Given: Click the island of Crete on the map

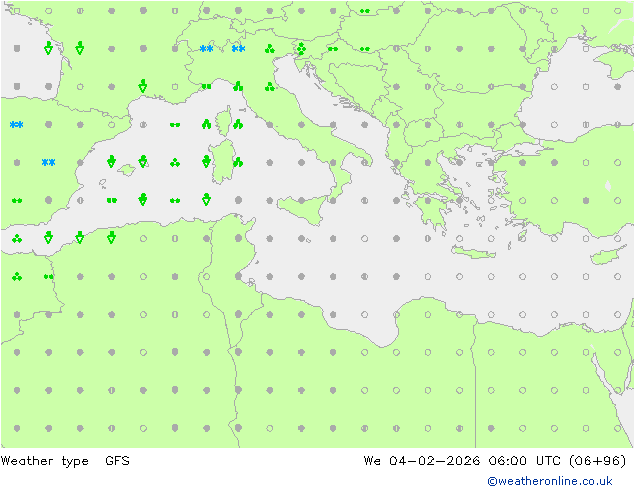Looking at the screenshot, I should tap(473, 252).
